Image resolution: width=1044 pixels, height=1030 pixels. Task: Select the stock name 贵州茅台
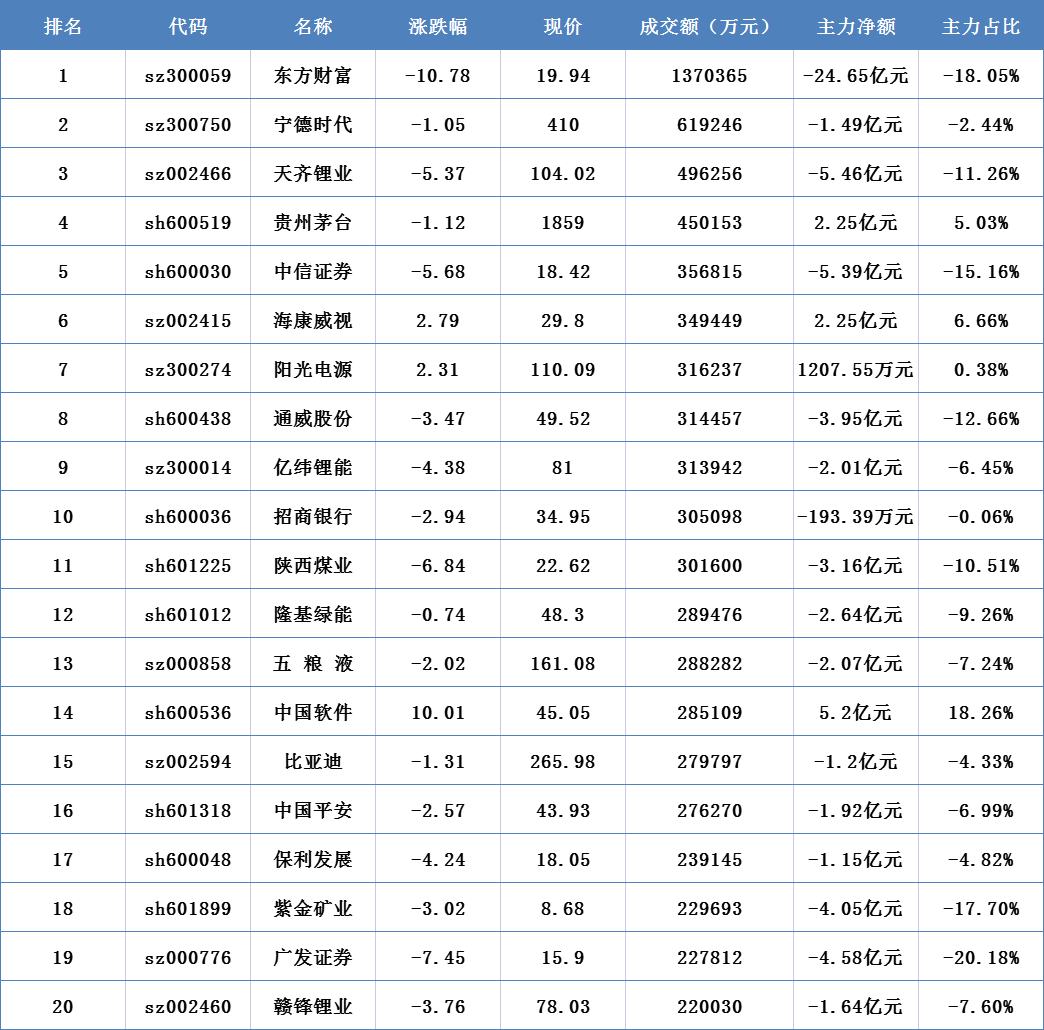pos(313,222)
